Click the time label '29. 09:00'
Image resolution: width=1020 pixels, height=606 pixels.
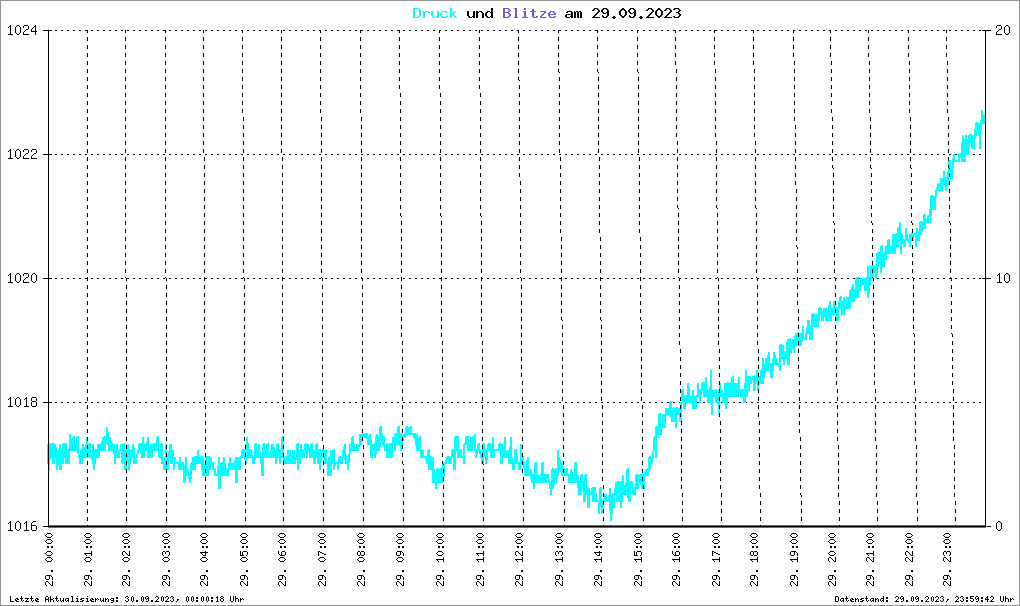point(401,560)
